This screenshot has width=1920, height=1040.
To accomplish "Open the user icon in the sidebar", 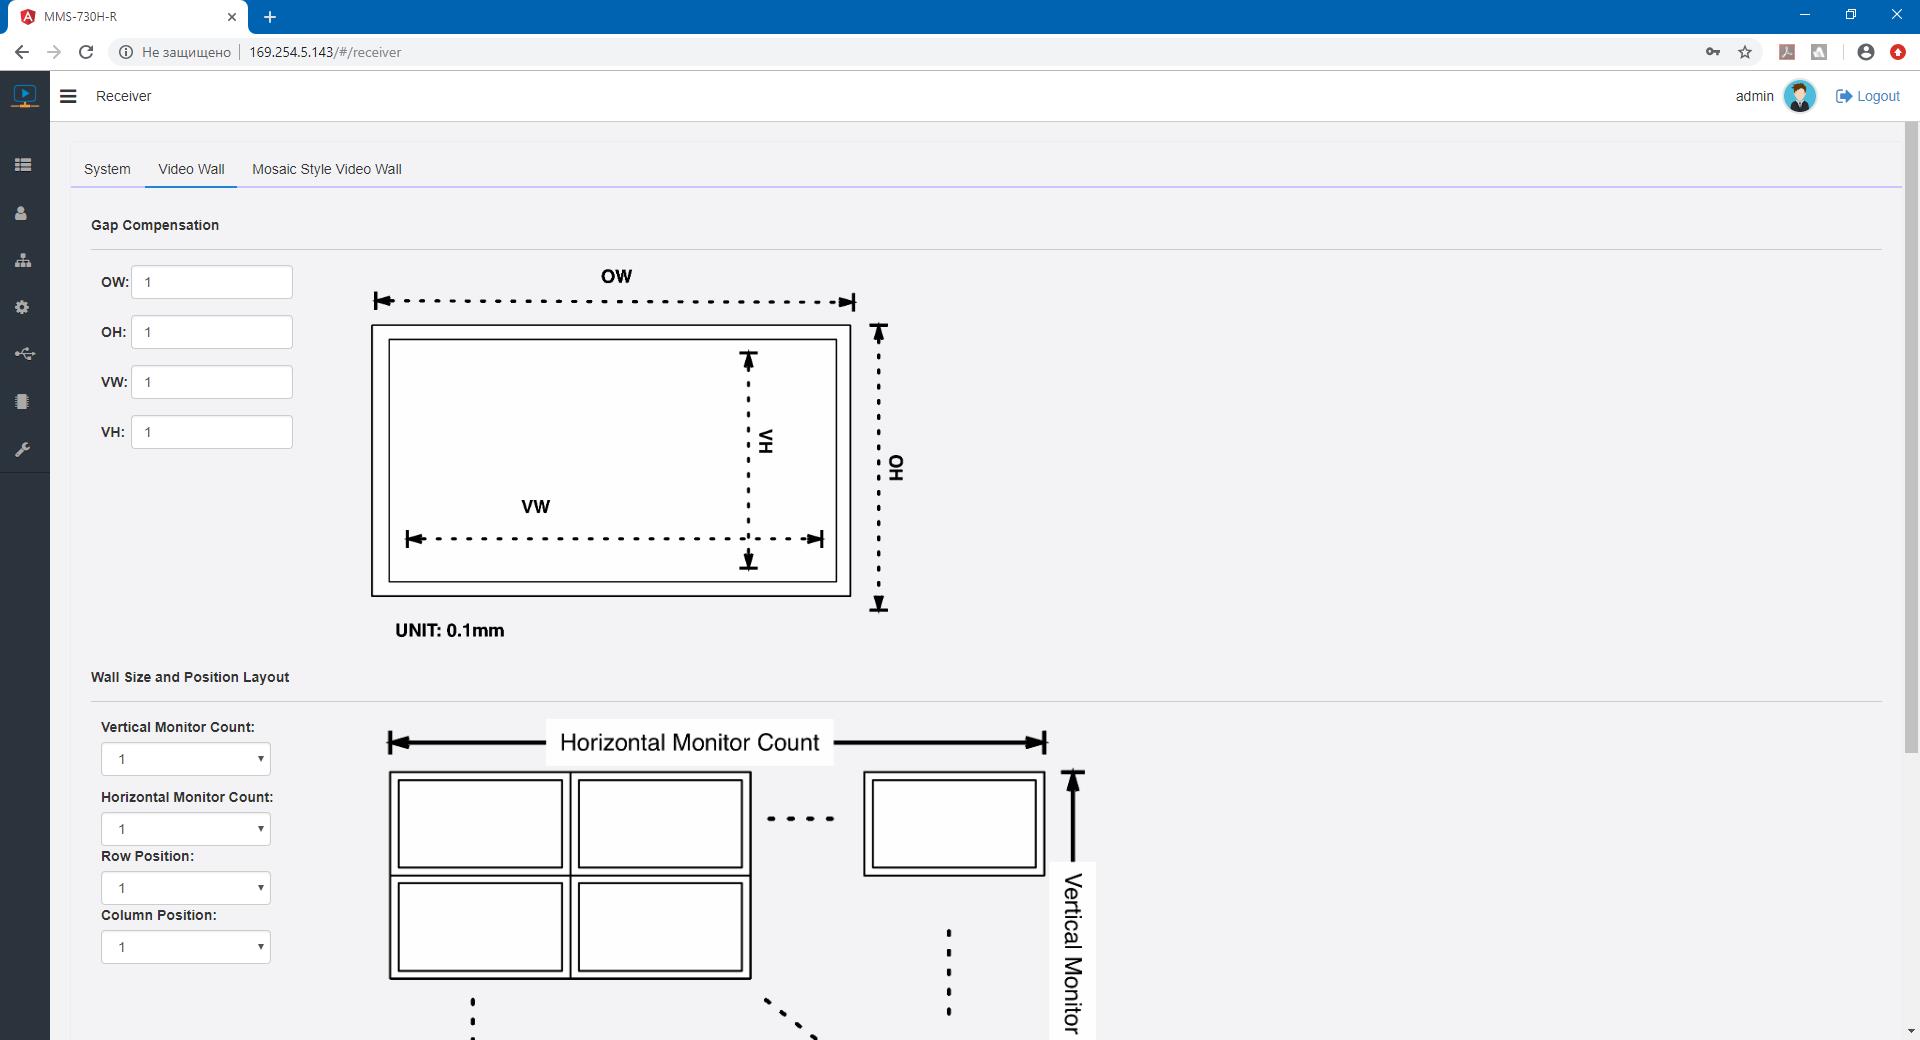I will click(21, 213).
